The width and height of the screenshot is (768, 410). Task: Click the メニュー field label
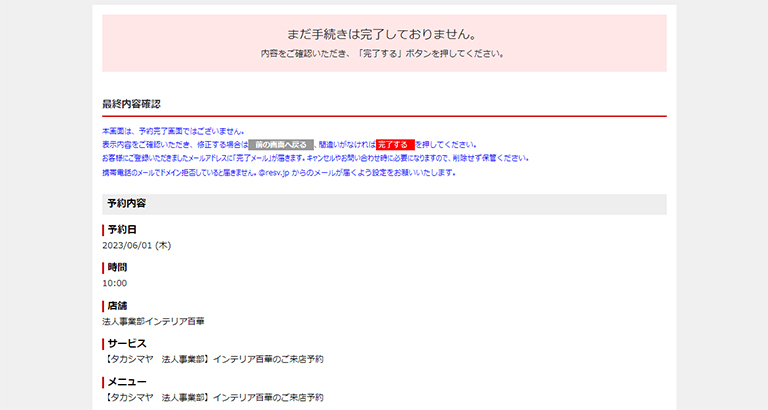tap(127, 382)
